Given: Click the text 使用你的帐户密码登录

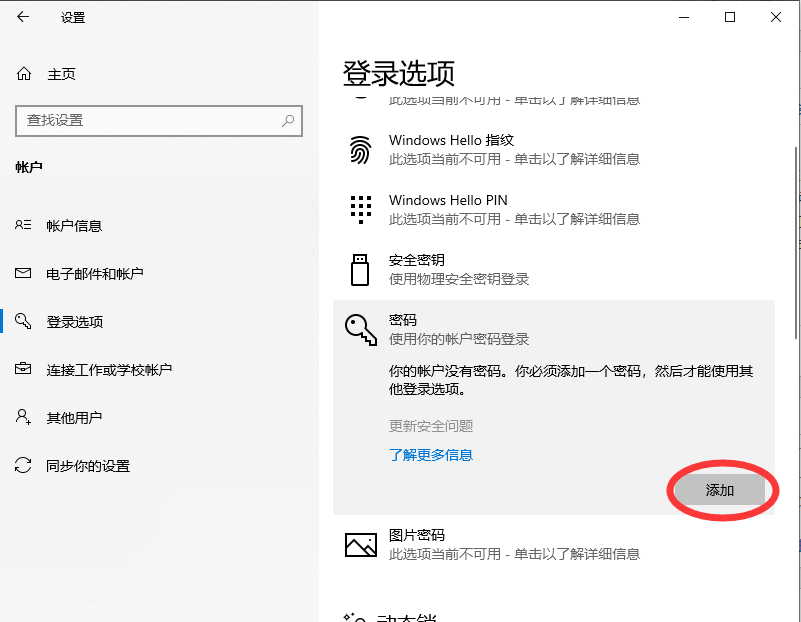Looking at the screenshot, I should click(459, 339).
